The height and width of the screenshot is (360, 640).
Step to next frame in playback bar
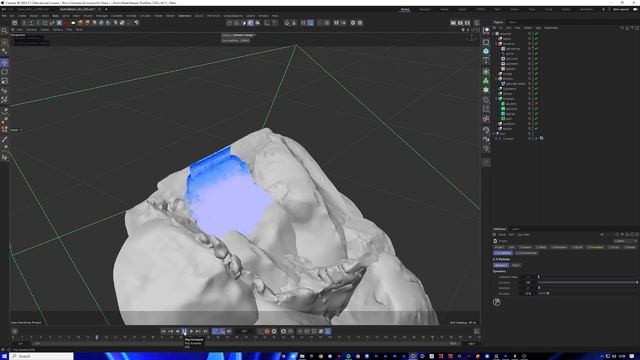191,331
